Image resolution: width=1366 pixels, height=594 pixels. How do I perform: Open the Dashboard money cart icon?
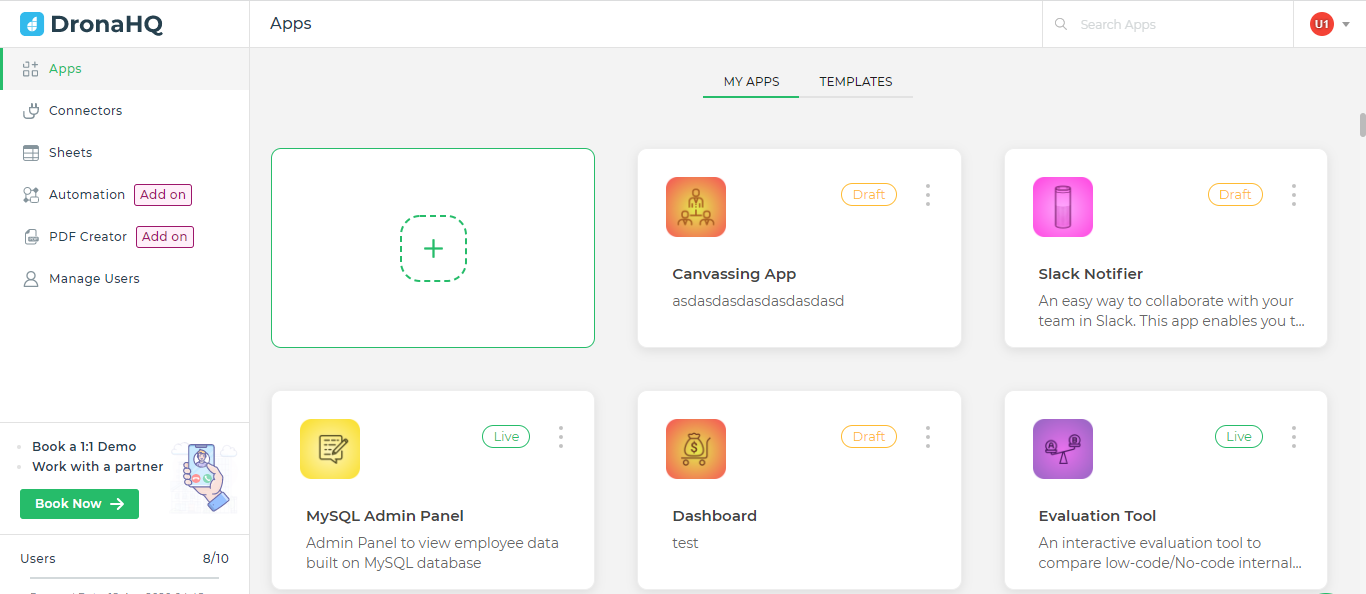(x=696, y=449)
